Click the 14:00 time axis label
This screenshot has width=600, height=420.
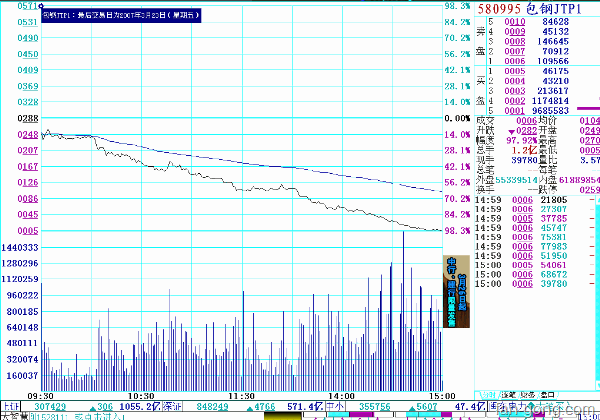pyautogui.click(x=341, y=396)
